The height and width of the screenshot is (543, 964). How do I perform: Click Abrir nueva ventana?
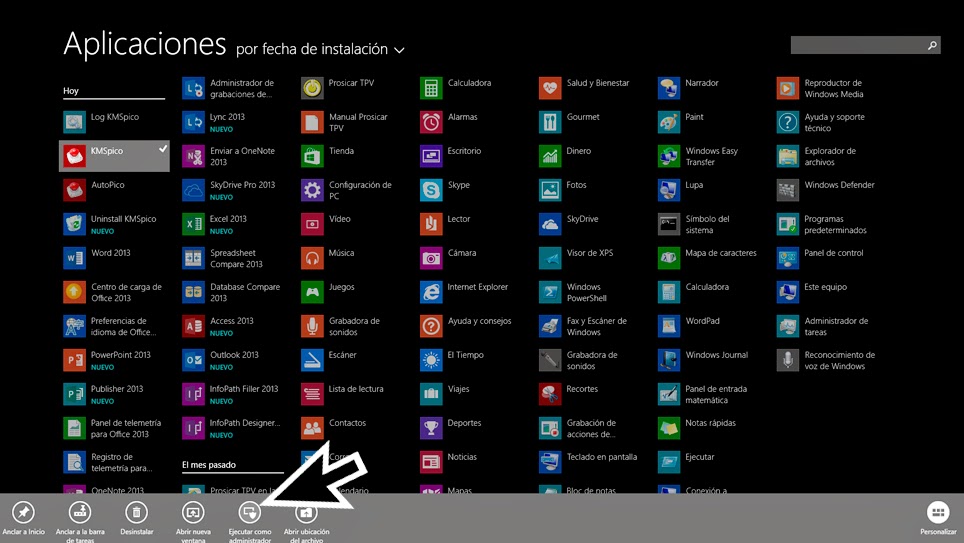click(x=193, y=521)
